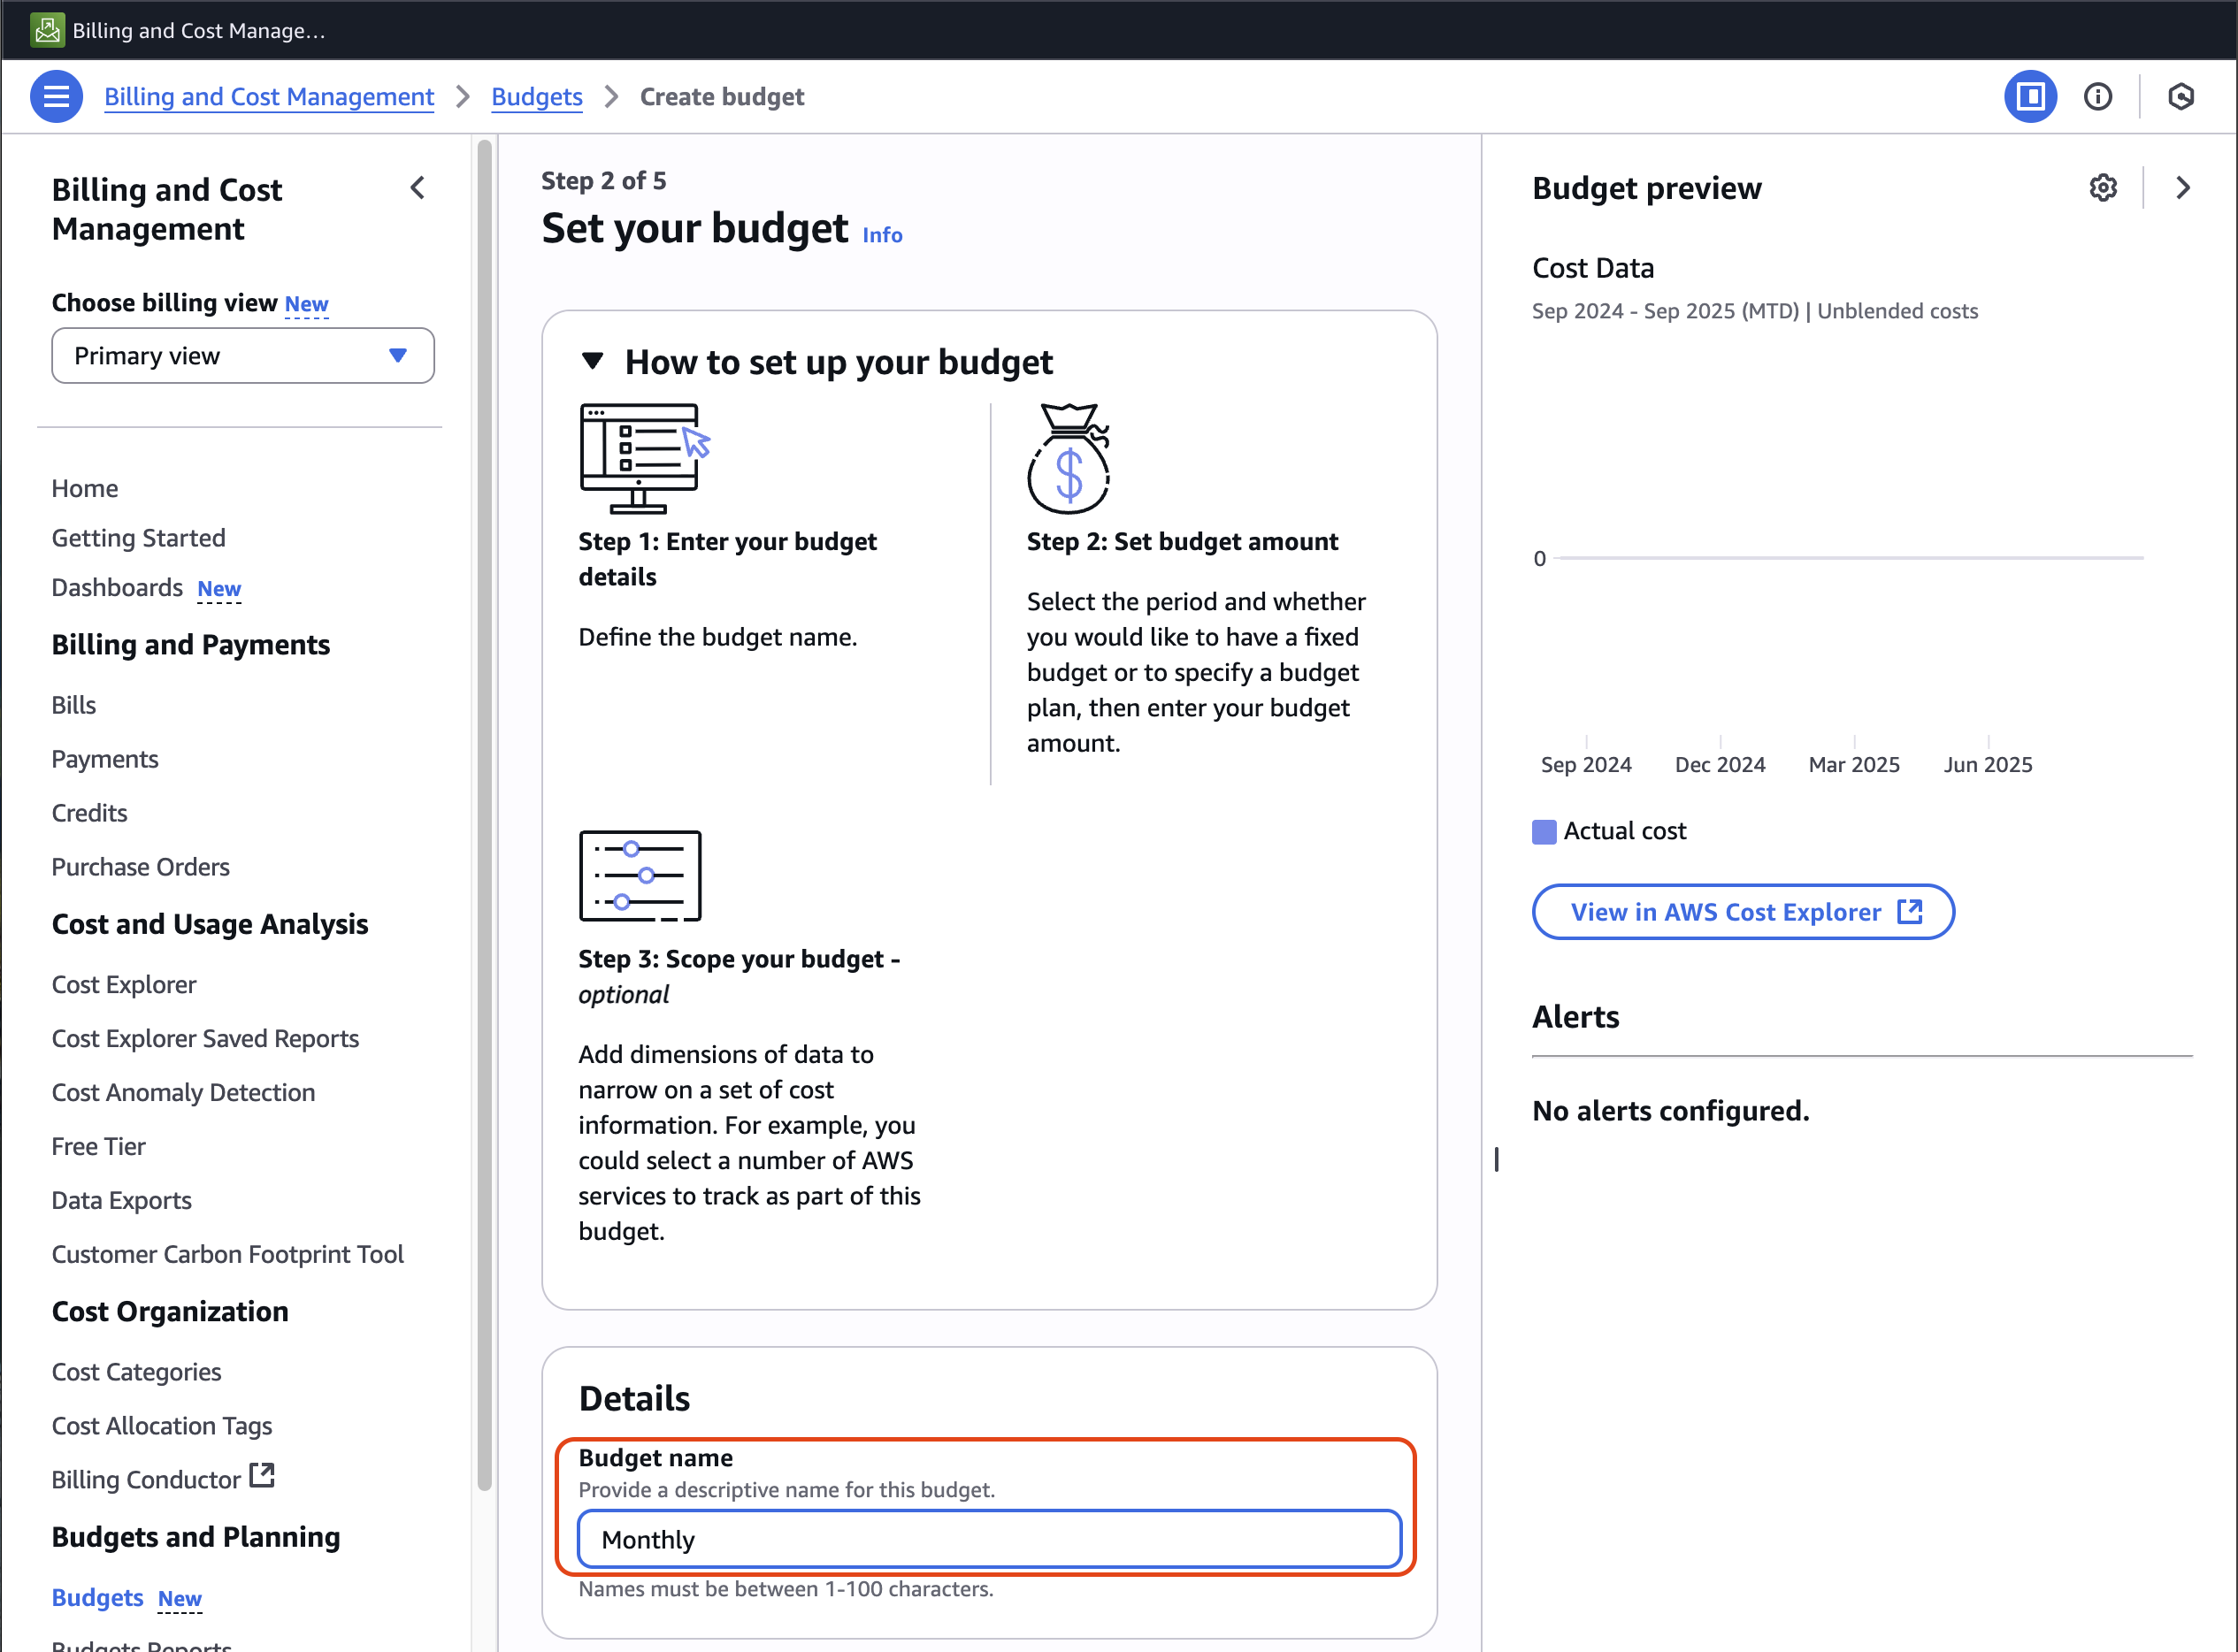Open the Primary view billing dropdown
2238x1652 pixels.
click(242, 356)
